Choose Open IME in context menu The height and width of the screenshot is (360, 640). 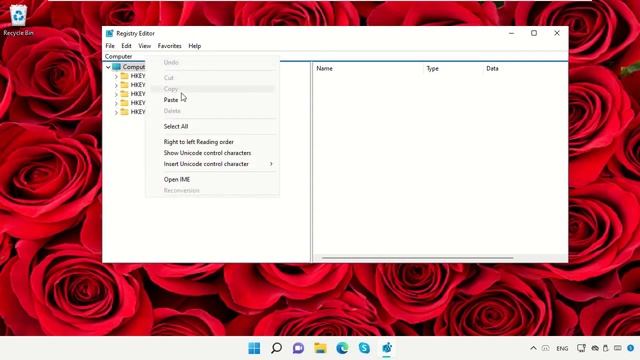click(x=212, y=180)
